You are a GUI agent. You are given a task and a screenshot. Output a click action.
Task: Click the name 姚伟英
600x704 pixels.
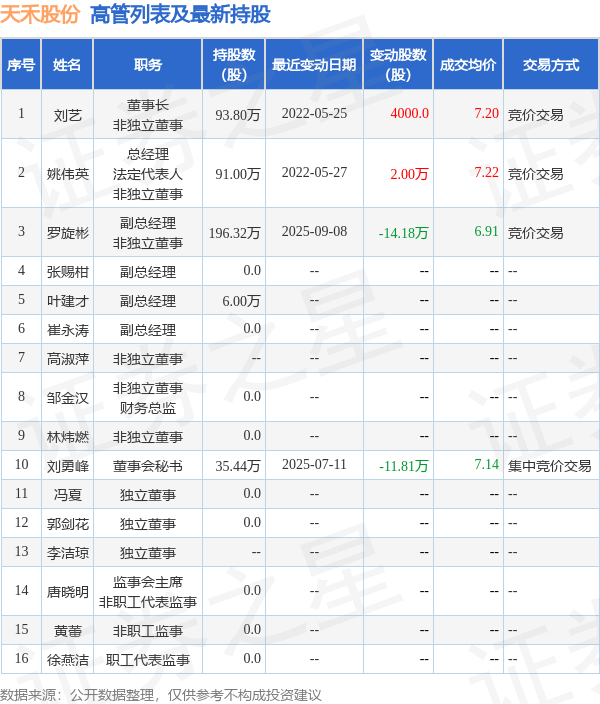[x=67, y=174]
